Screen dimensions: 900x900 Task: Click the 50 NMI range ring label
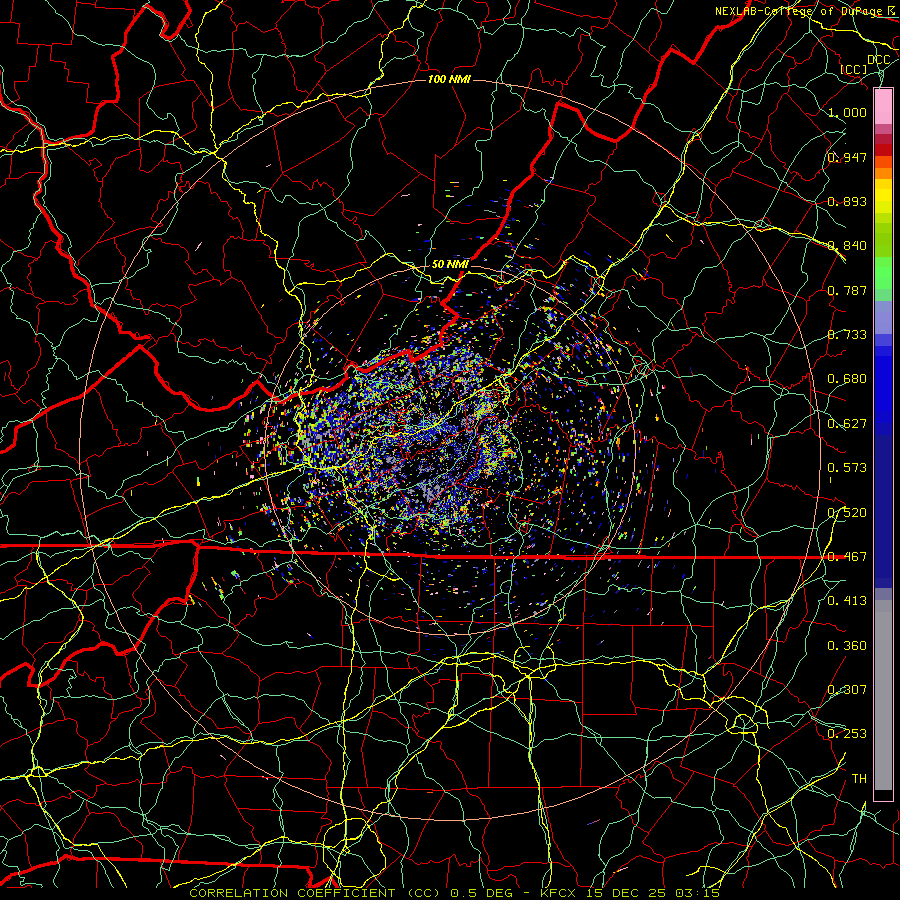tap(450, 264)
